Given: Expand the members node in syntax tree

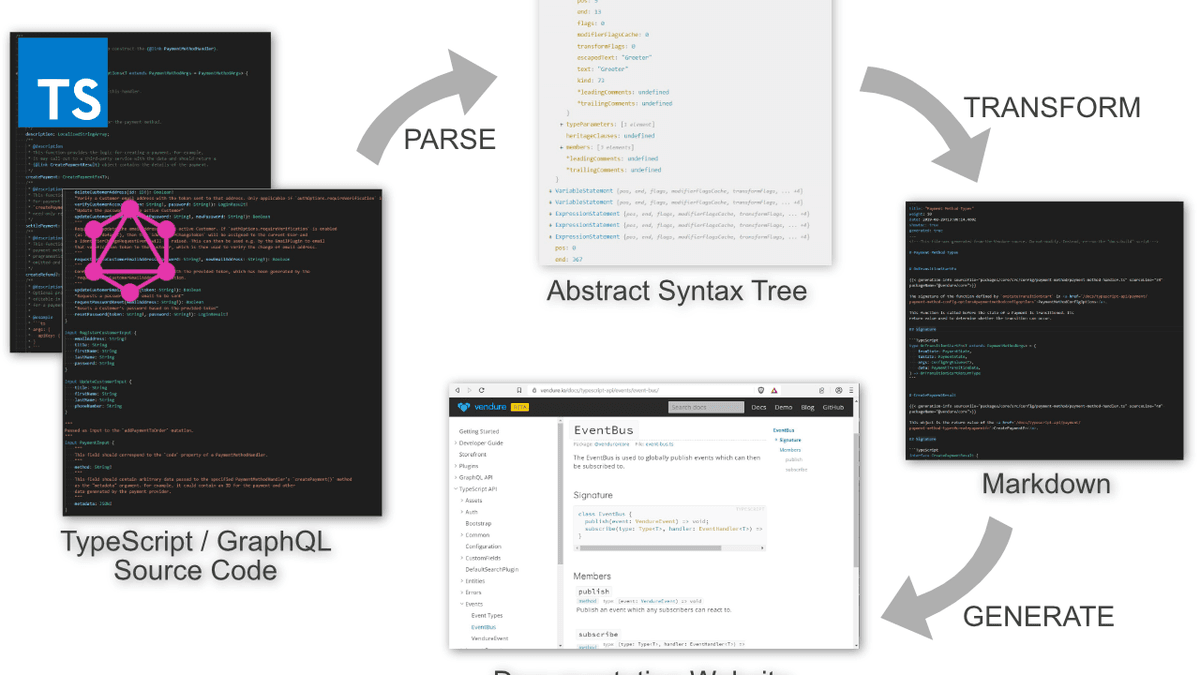Looking at the screenshot, I should click(562, 147).
